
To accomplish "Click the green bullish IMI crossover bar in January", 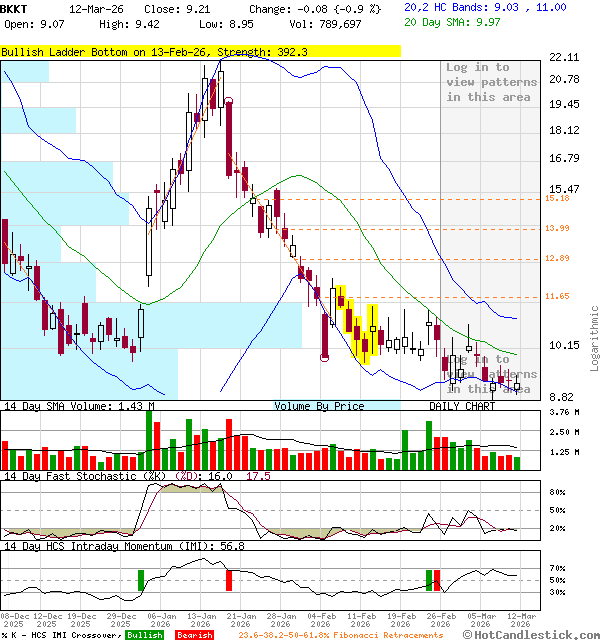I will click(141, 579).
